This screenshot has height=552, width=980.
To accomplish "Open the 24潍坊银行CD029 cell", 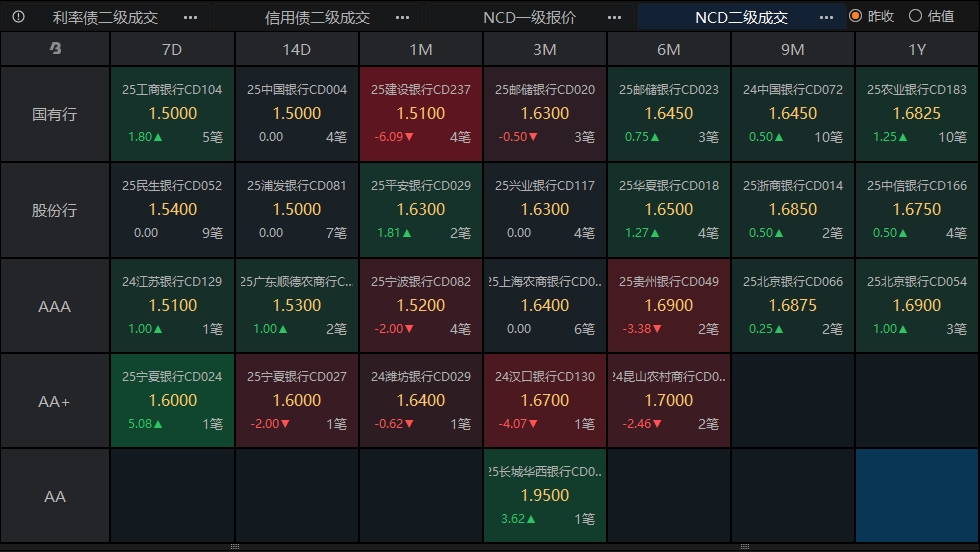I will point(421,401).
